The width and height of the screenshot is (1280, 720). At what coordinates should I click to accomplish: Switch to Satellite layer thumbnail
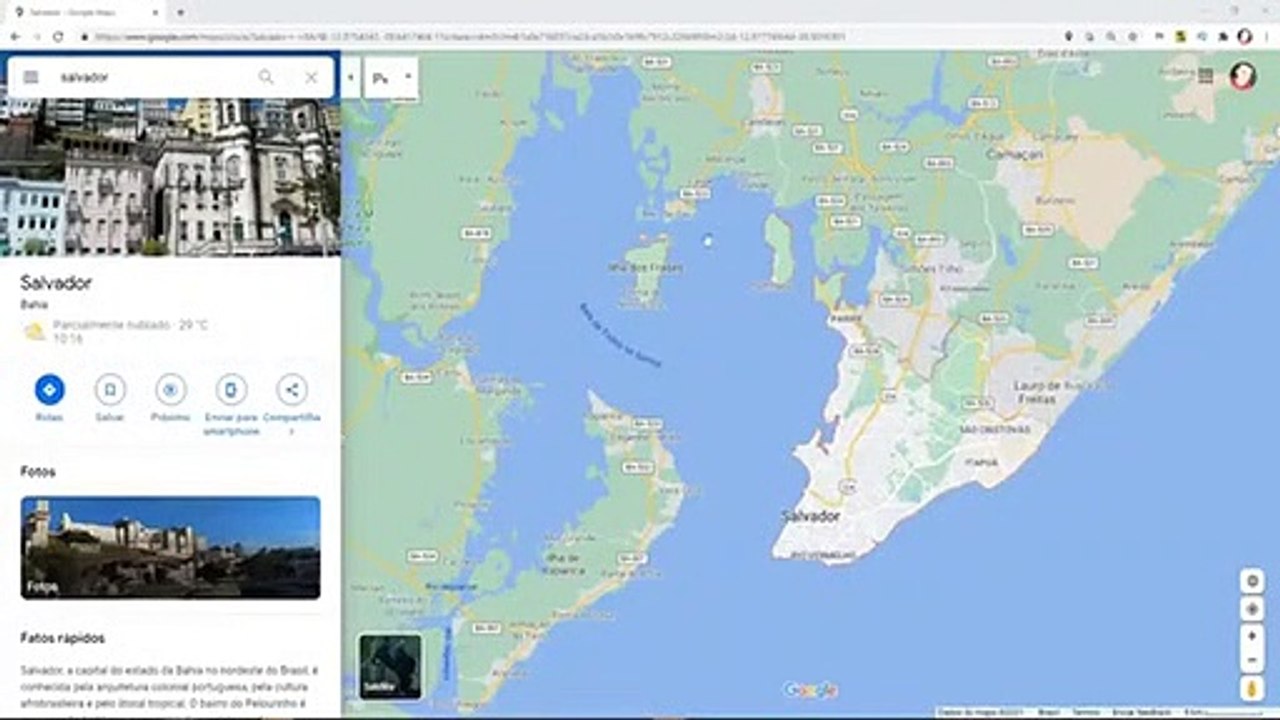click(390, 666)
